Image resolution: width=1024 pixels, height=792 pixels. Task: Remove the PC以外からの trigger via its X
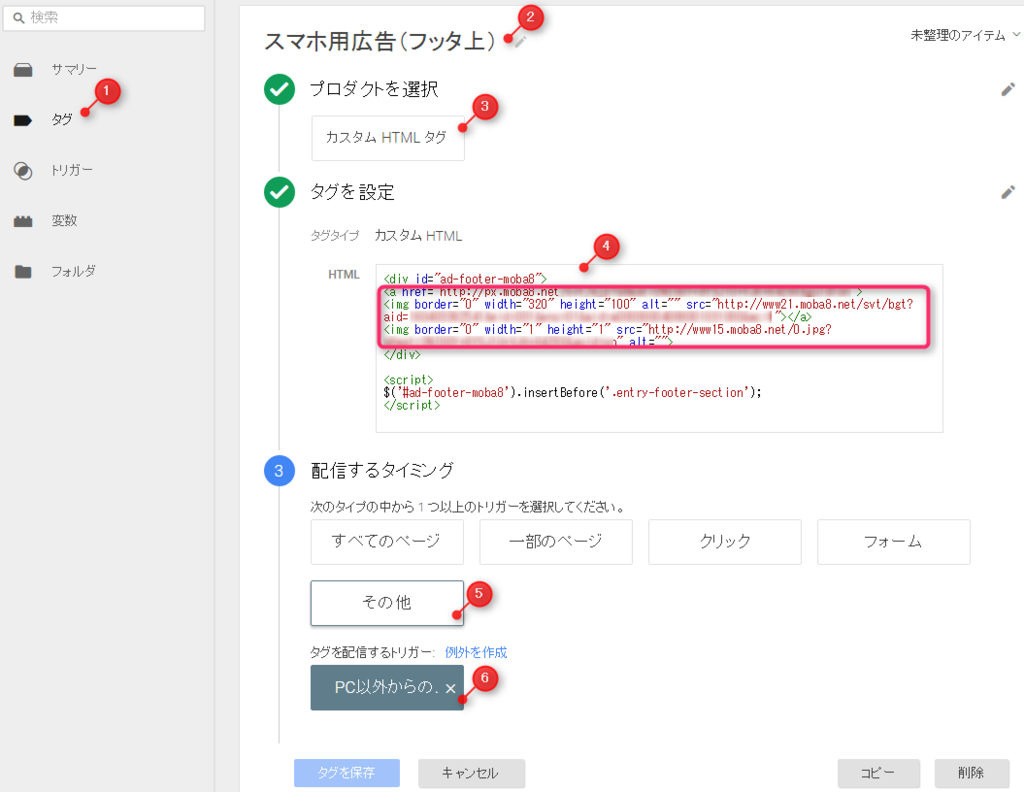pos(449,688)
